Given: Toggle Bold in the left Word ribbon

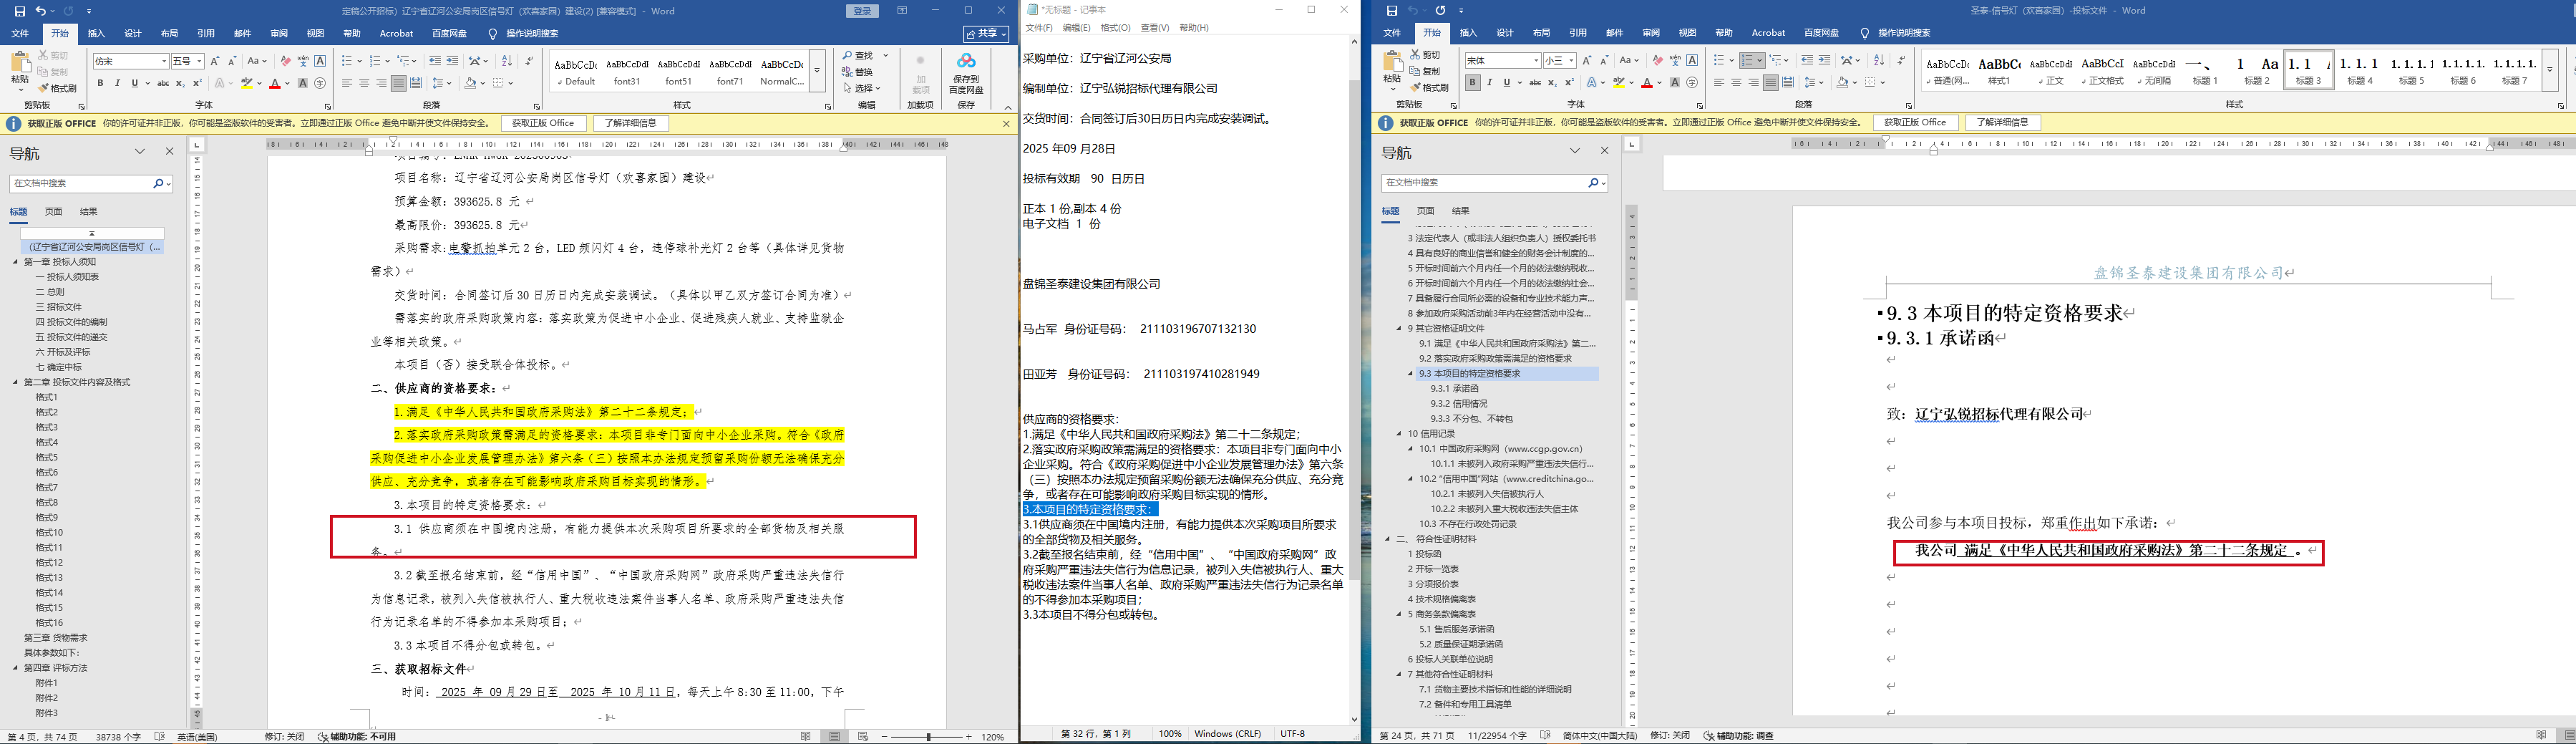Looking at the screenshot, I should tap(100, 83).
